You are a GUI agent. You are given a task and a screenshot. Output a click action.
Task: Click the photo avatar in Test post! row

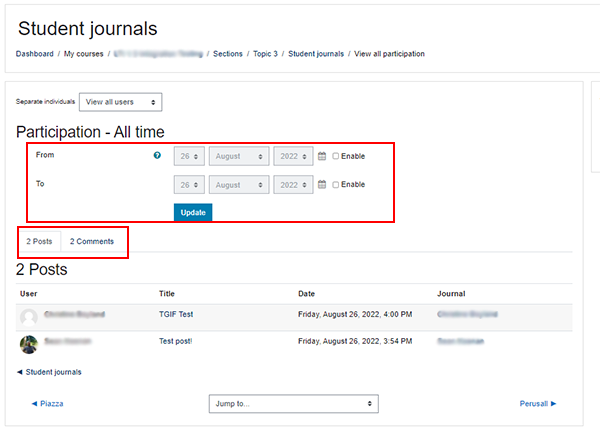(x=29, y=344)
